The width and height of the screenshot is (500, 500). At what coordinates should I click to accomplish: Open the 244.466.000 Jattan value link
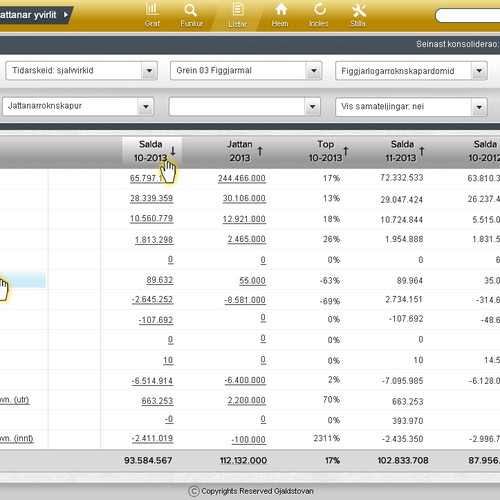pos(242,178)
